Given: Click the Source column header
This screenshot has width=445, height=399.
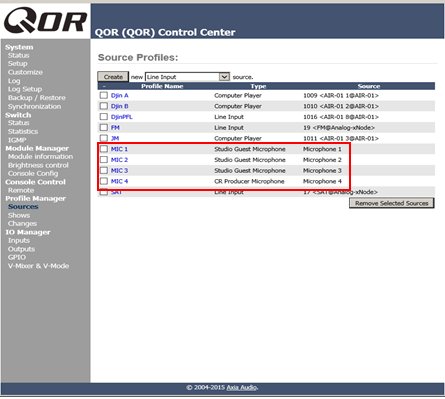Looking at the screenshot, I should (x=369, y=86).
